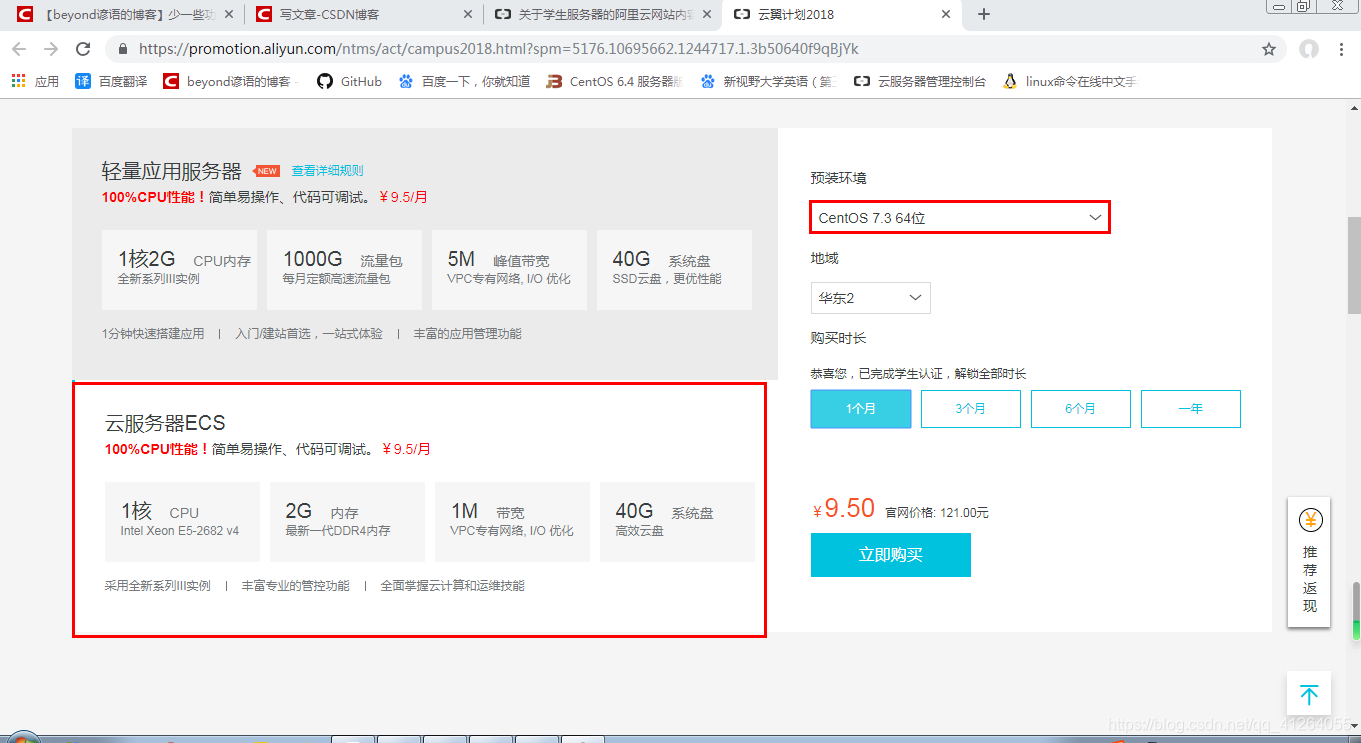Screen dimensions: 1361x743
Task: Open the user profile avatar icon
Action: coord(1309,49)
